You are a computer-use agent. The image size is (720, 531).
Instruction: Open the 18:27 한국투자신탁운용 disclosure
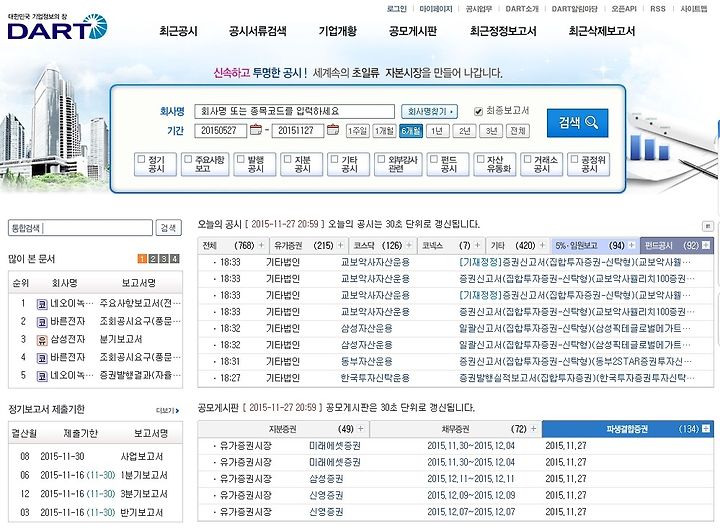tap(577, 378)
